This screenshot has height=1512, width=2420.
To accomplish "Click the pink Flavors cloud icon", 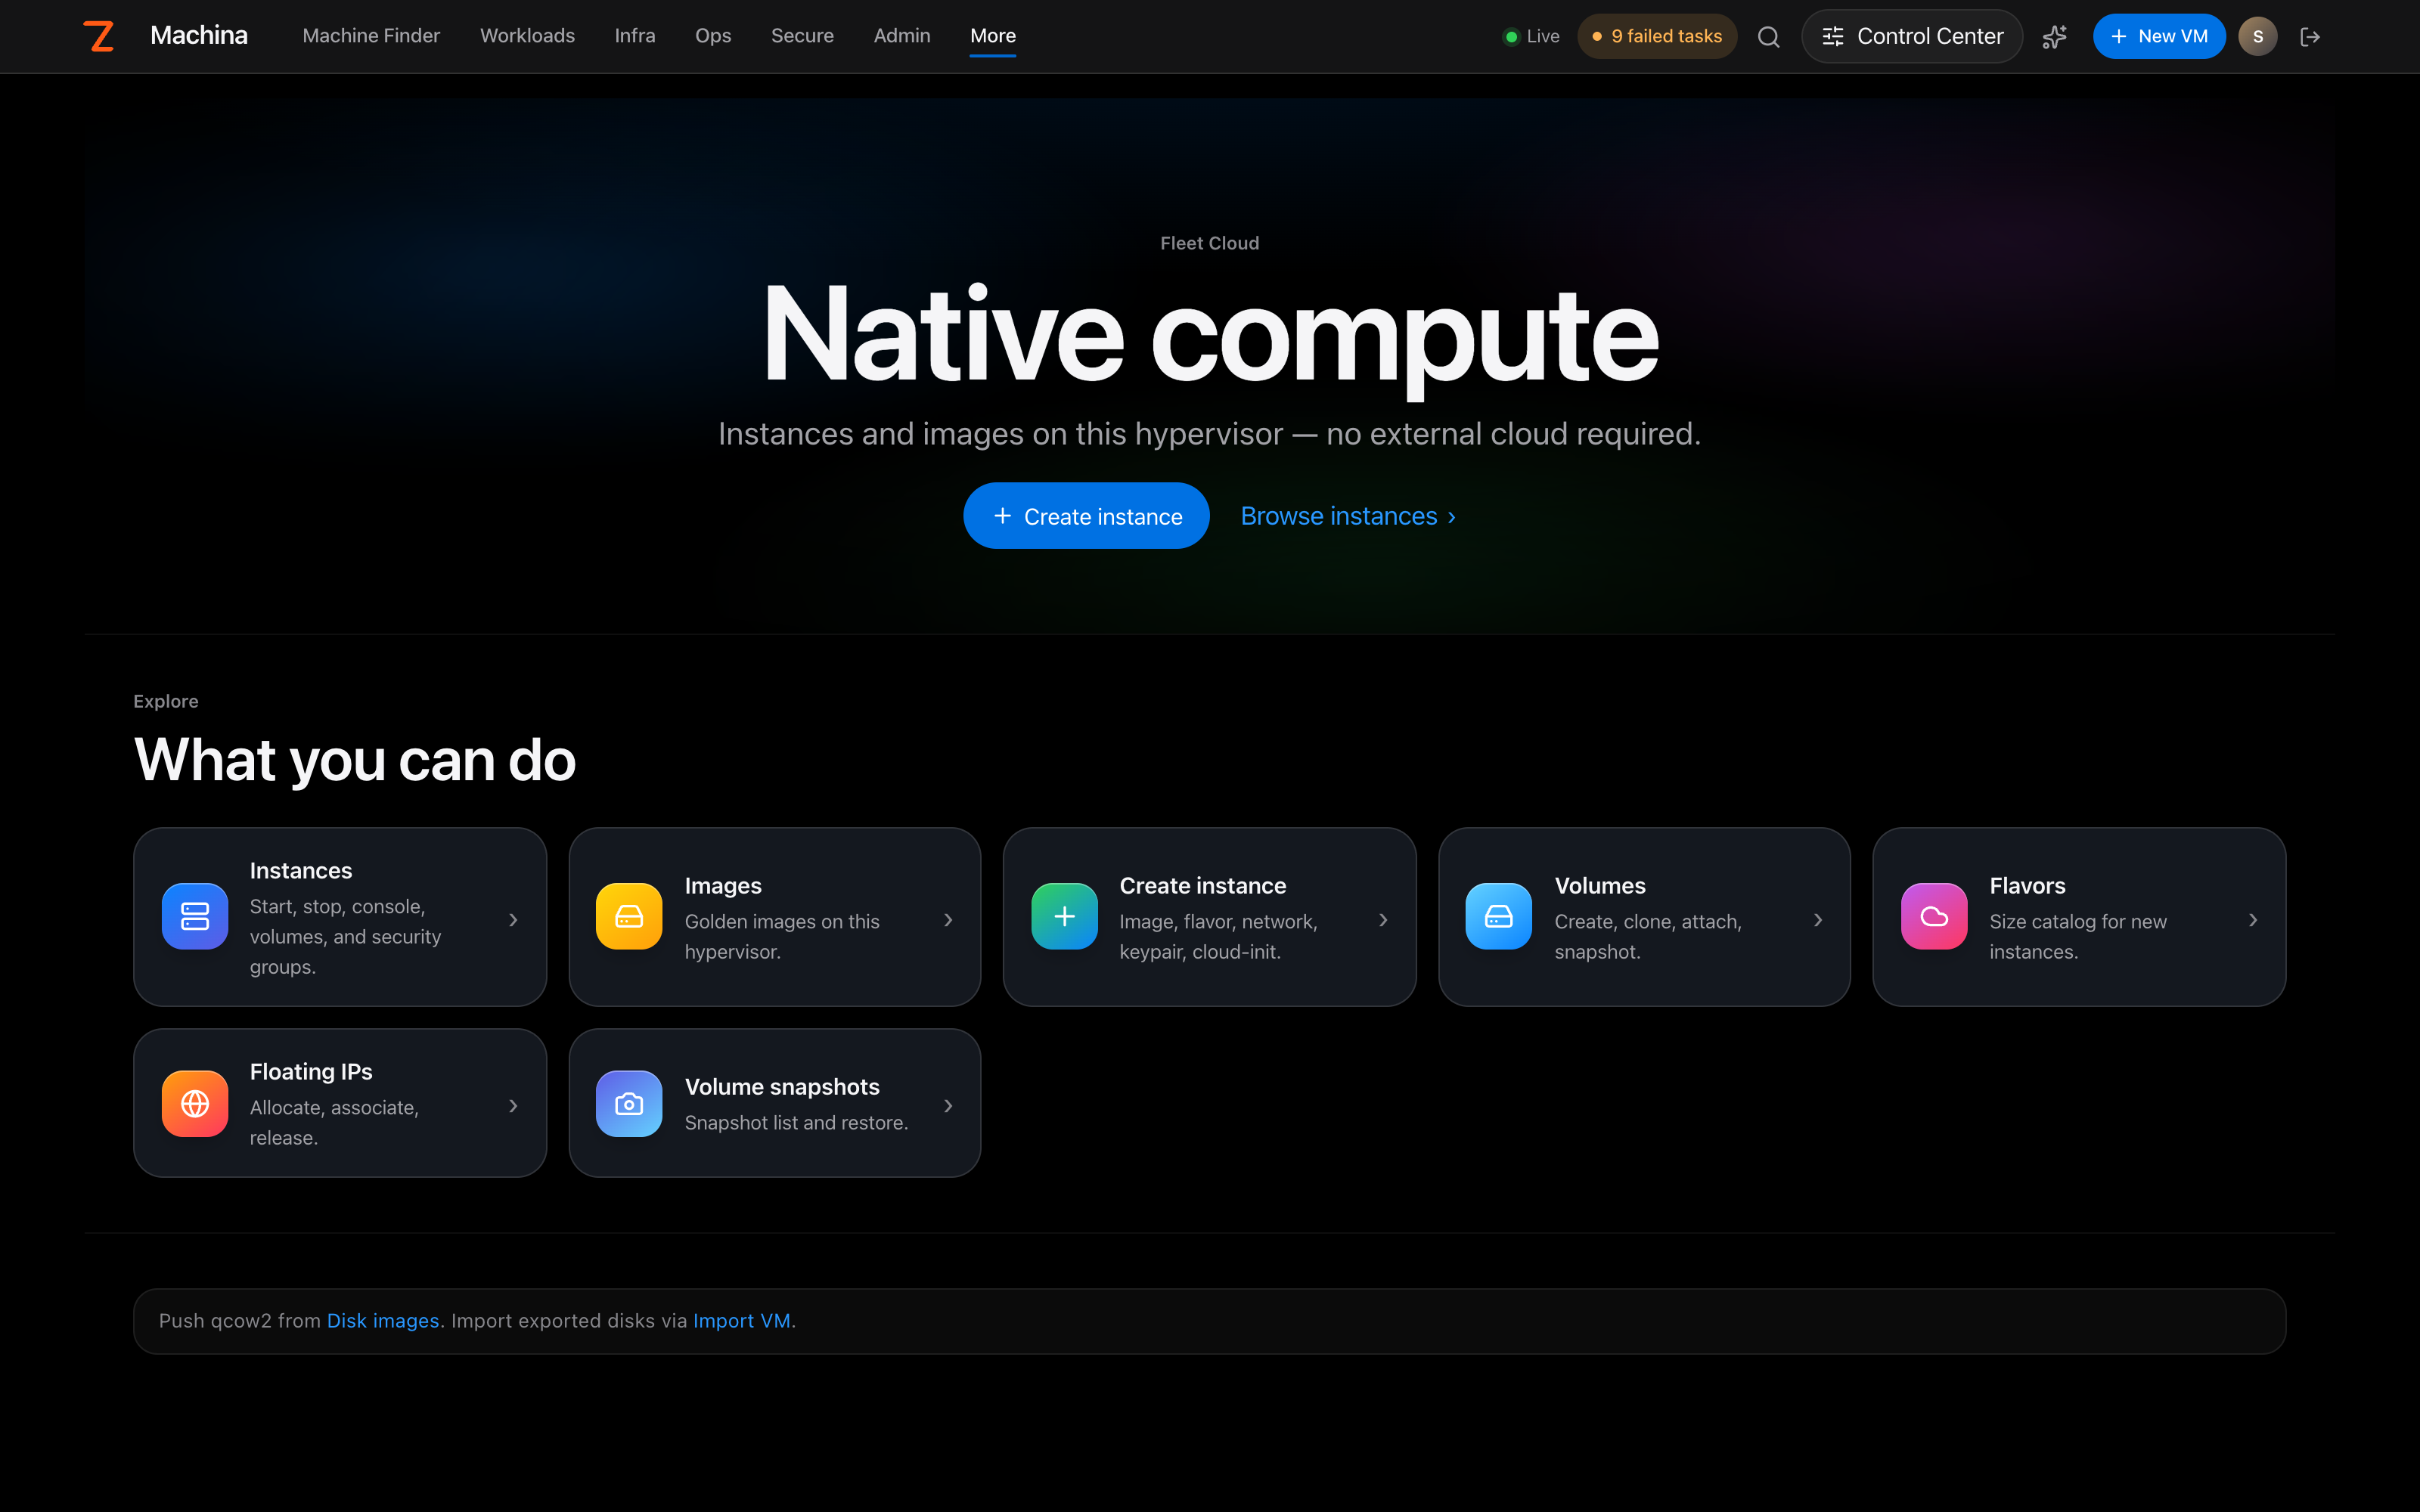I will click(1934, 916).
